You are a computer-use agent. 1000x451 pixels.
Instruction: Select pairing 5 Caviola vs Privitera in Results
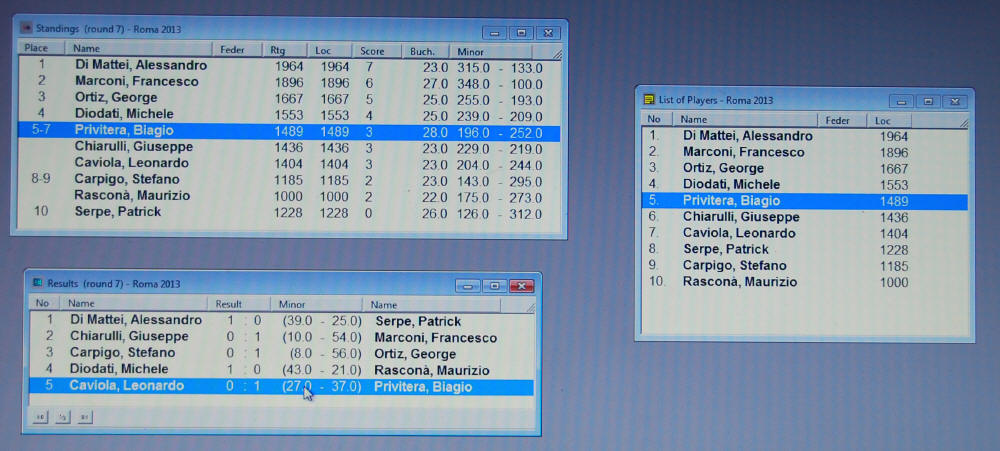(281, 387)
